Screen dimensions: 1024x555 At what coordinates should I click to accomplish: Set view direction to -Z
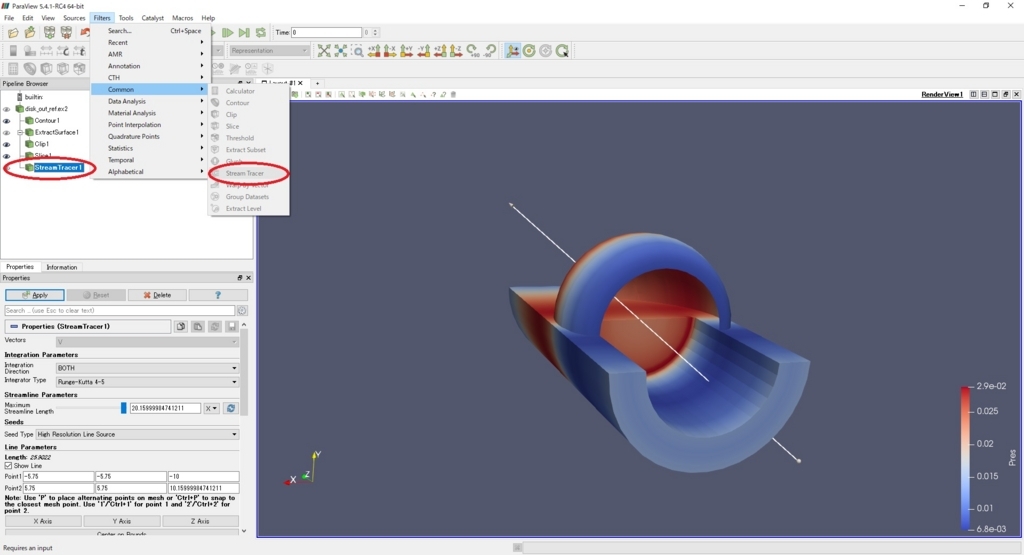click(456, 51)
